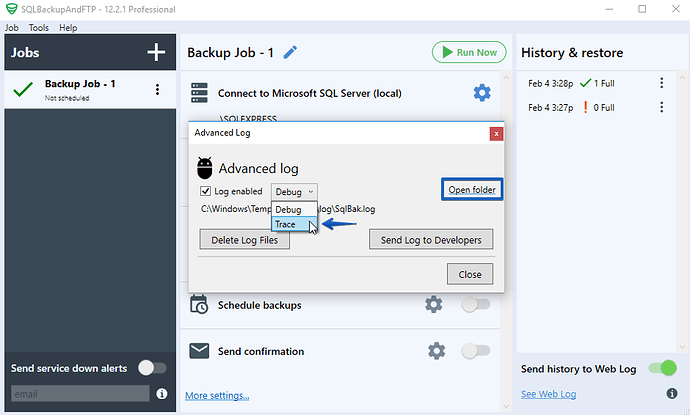This screenshot has height=415, width=690.
Task: Open Schedule backups settings gear
Action: click(433, 305)
